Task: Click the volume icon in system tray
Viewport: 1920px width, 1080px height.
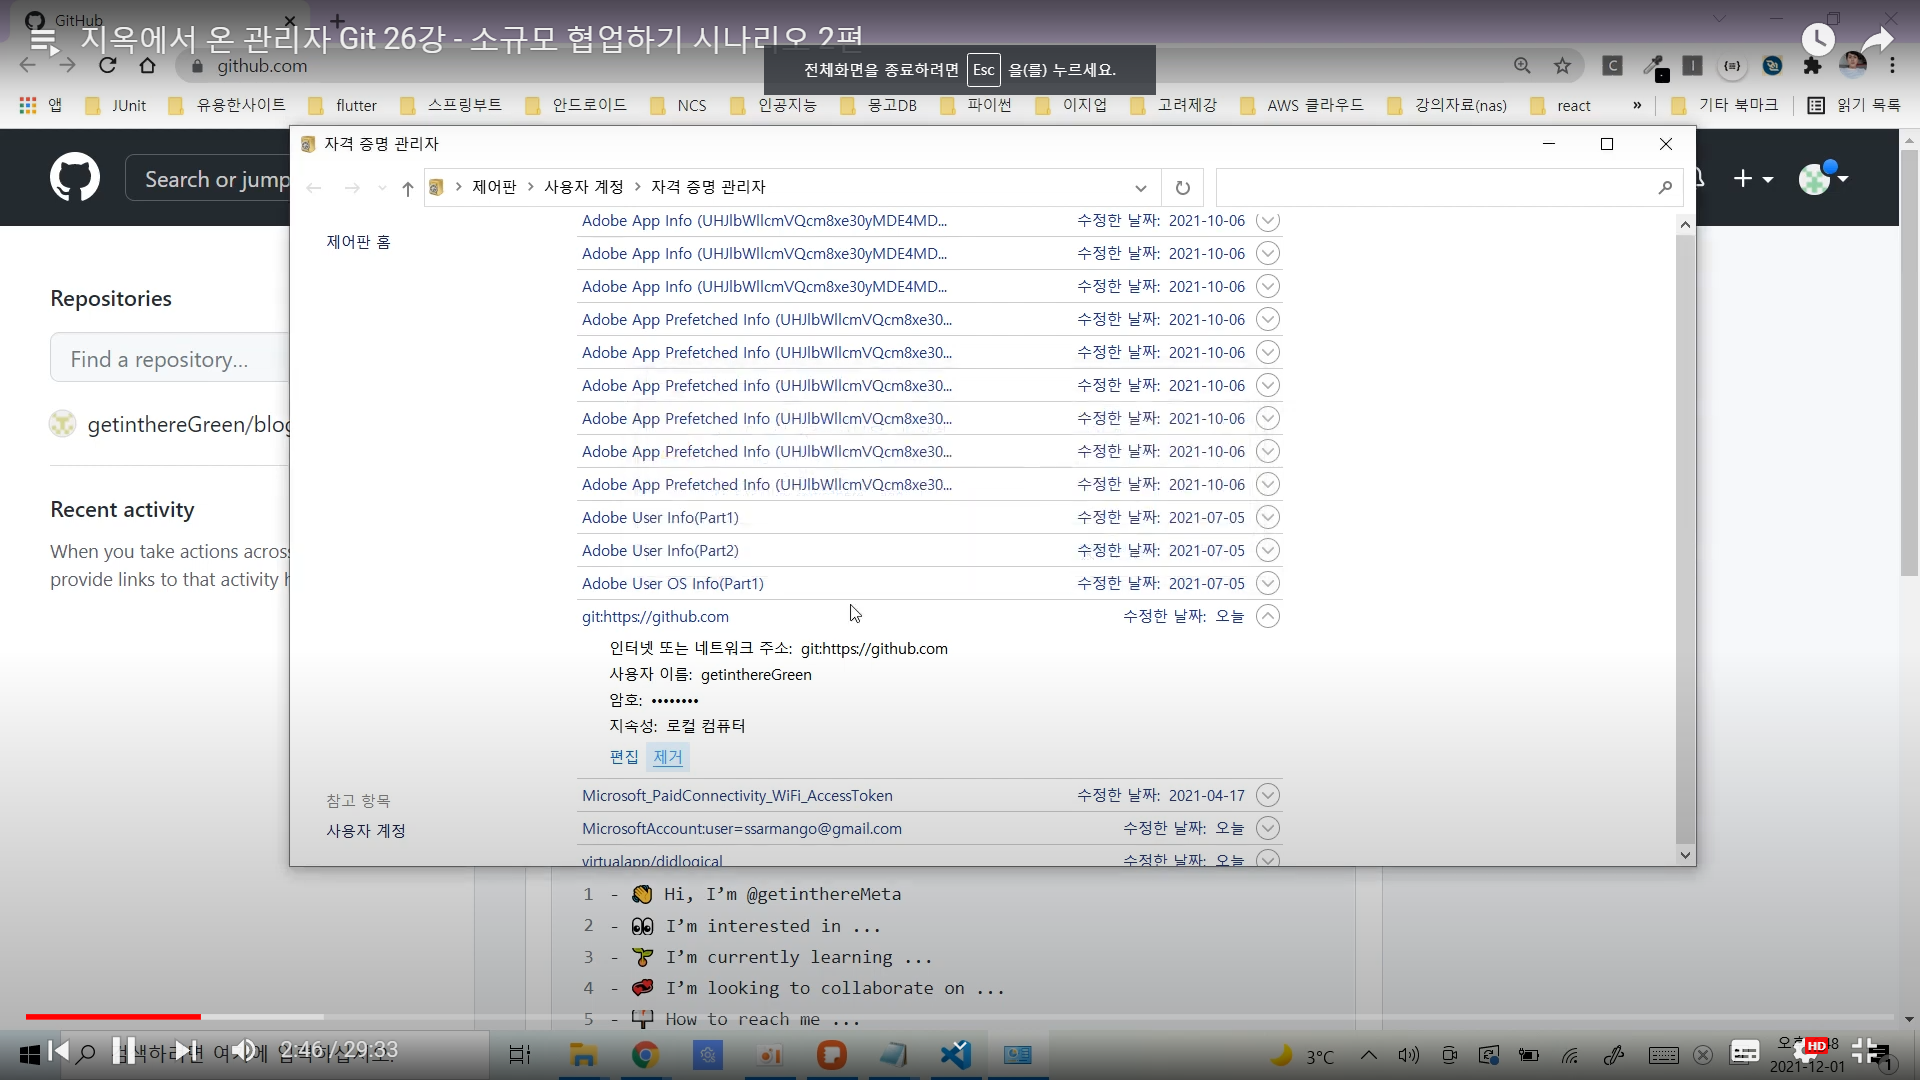Action: tap(1409, 1055)
